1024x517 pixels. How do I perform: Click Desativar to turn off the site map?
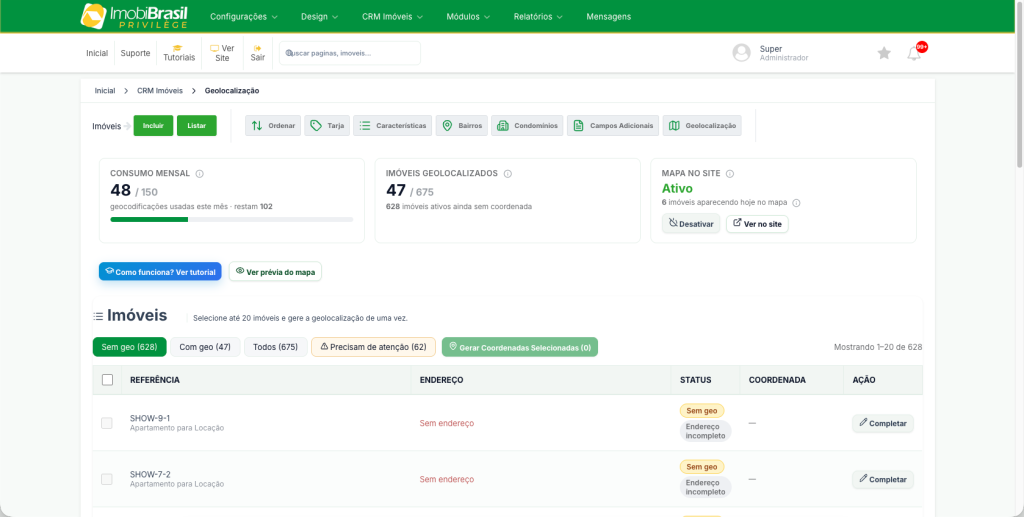click(x=691, y=224)
